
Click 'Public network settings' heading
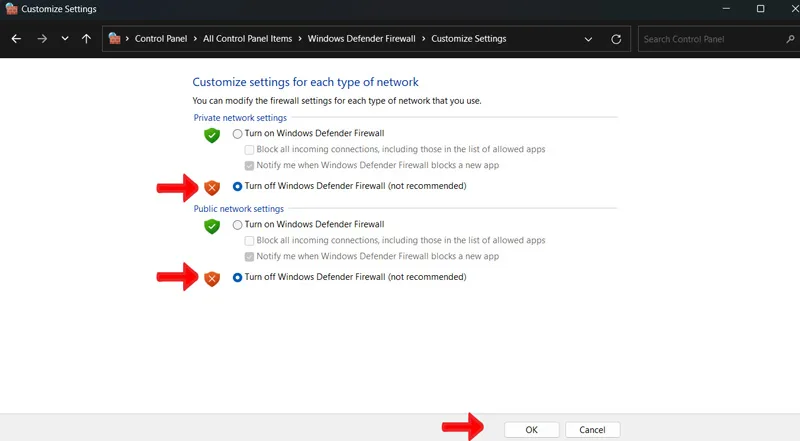click(x=238, y=209)
